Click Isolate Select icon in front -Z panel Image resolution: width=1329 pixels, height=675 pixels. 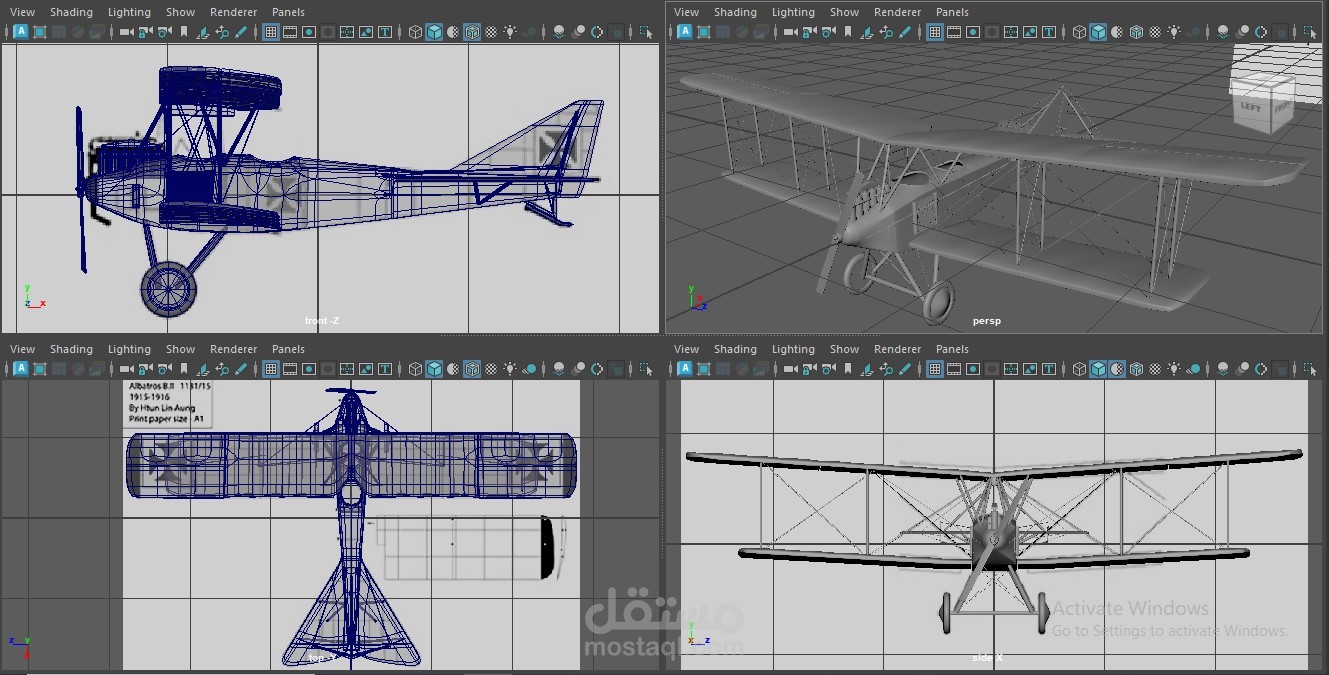(x=646, y=32)
